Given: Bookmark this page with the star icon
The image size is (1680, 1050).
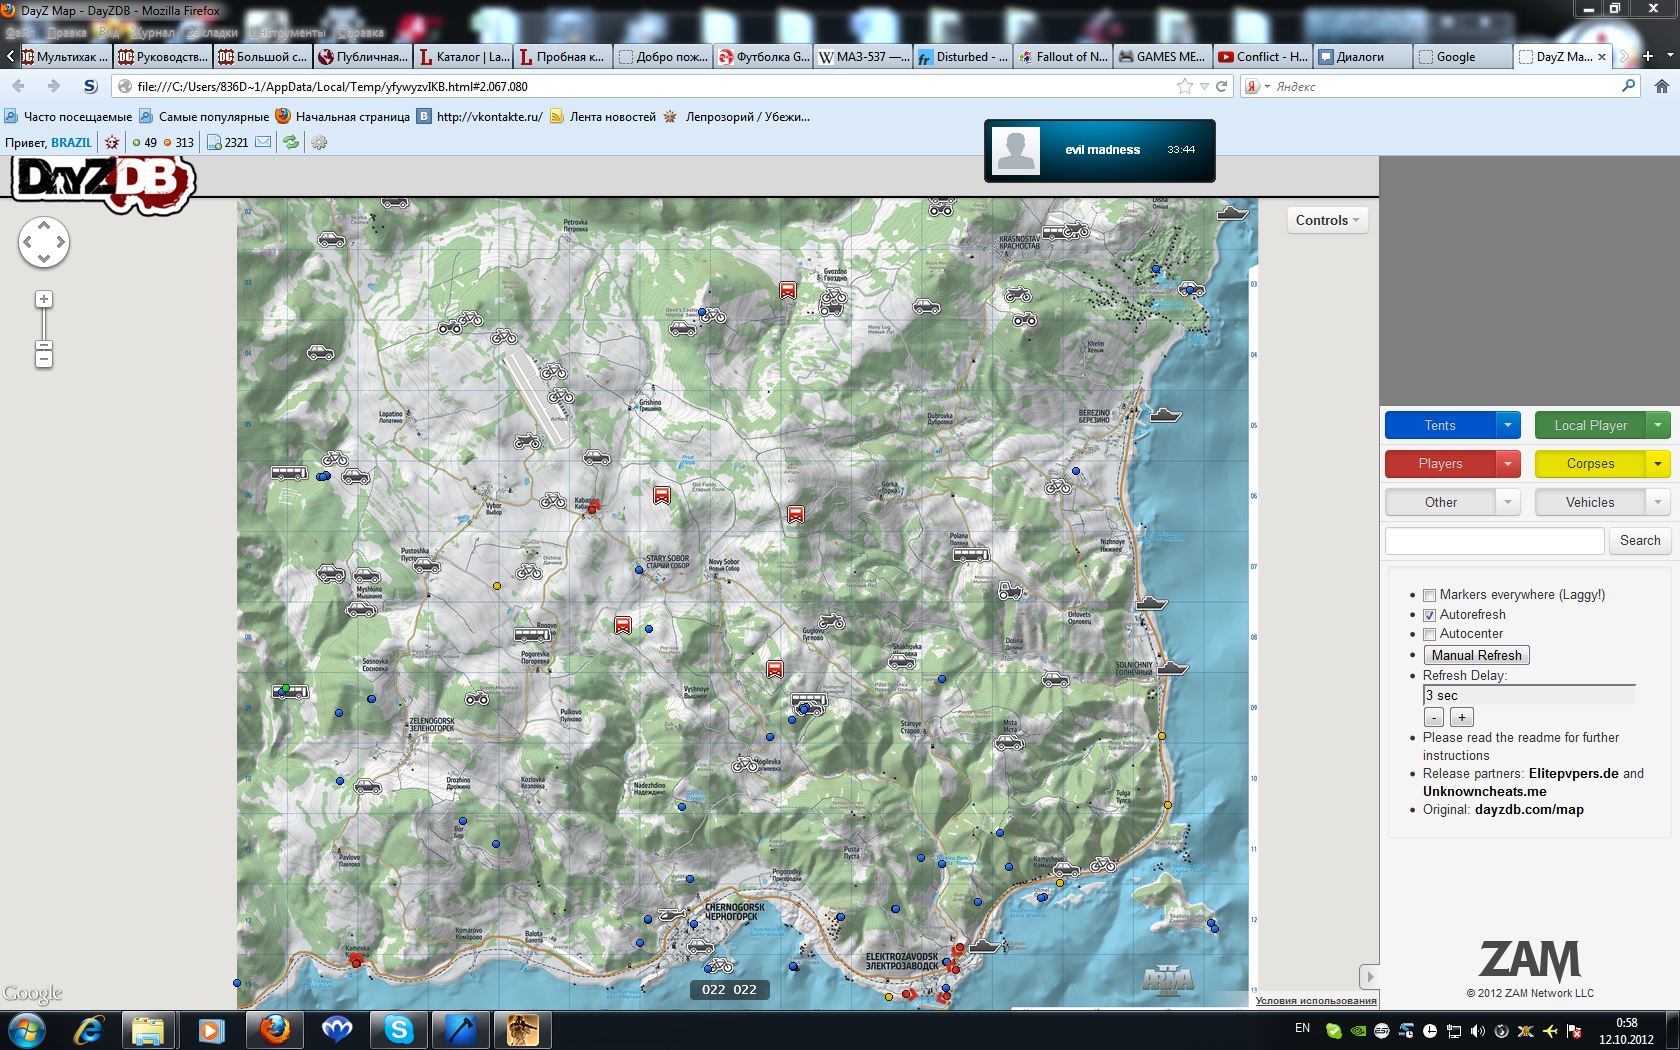Looking at the screenshot, I should point(1185,86).
